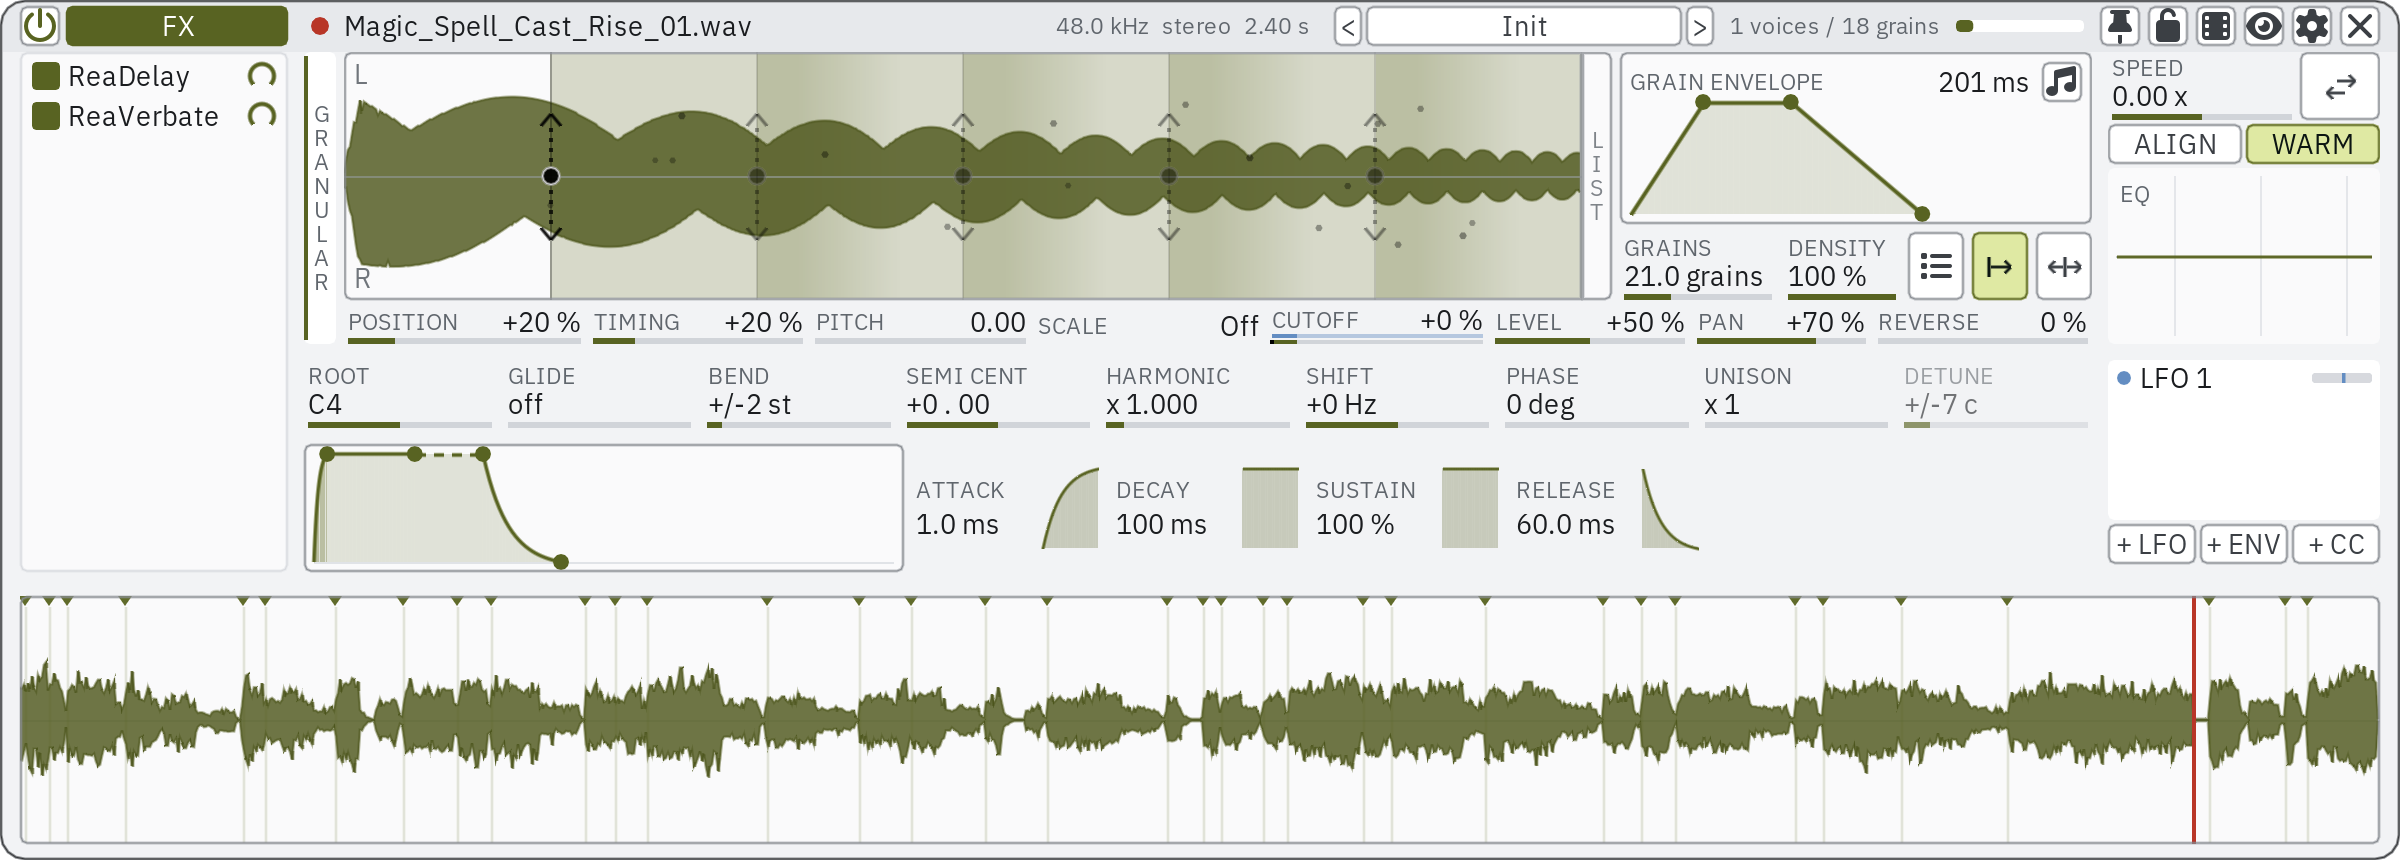Screen dimensions: 2400x860
Task: Open the FX tab
Action: click(177, 26)
